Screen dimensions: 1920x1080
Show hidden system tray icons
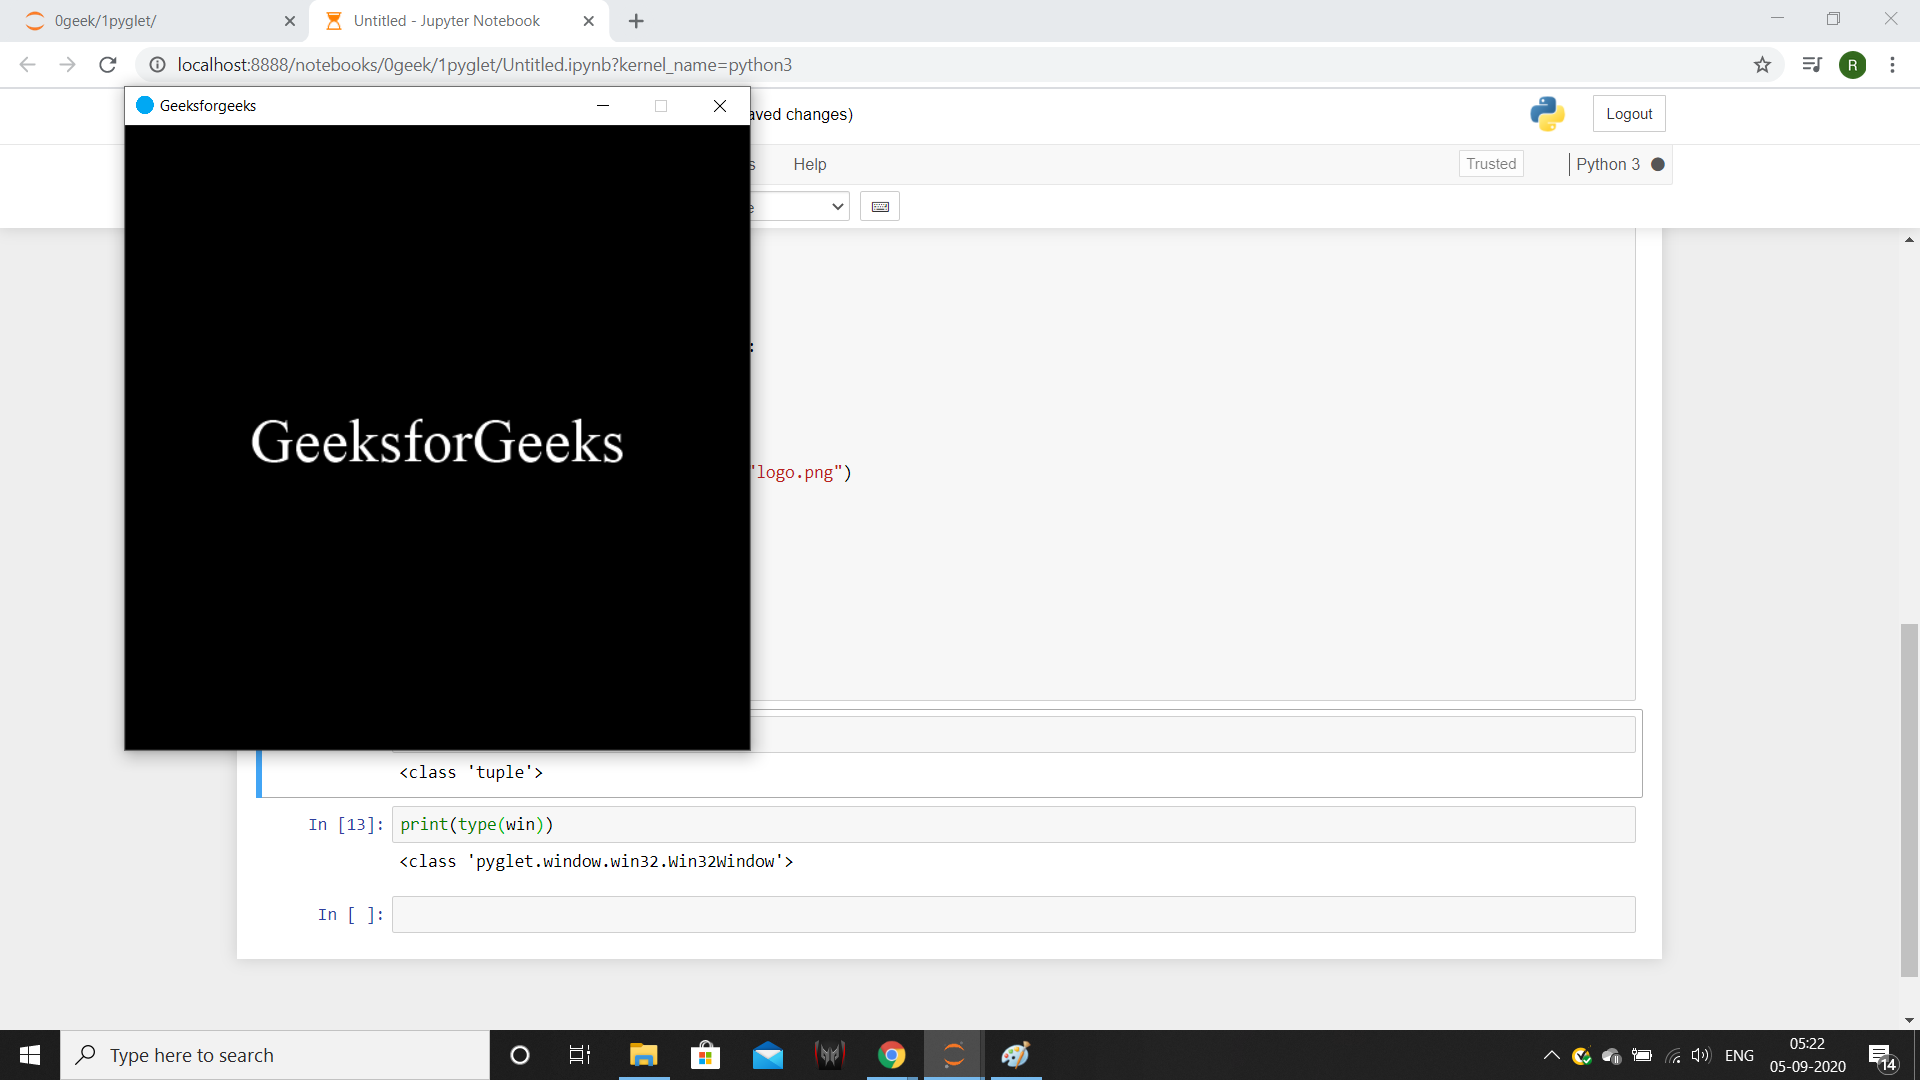(x=1551, y=1055)
